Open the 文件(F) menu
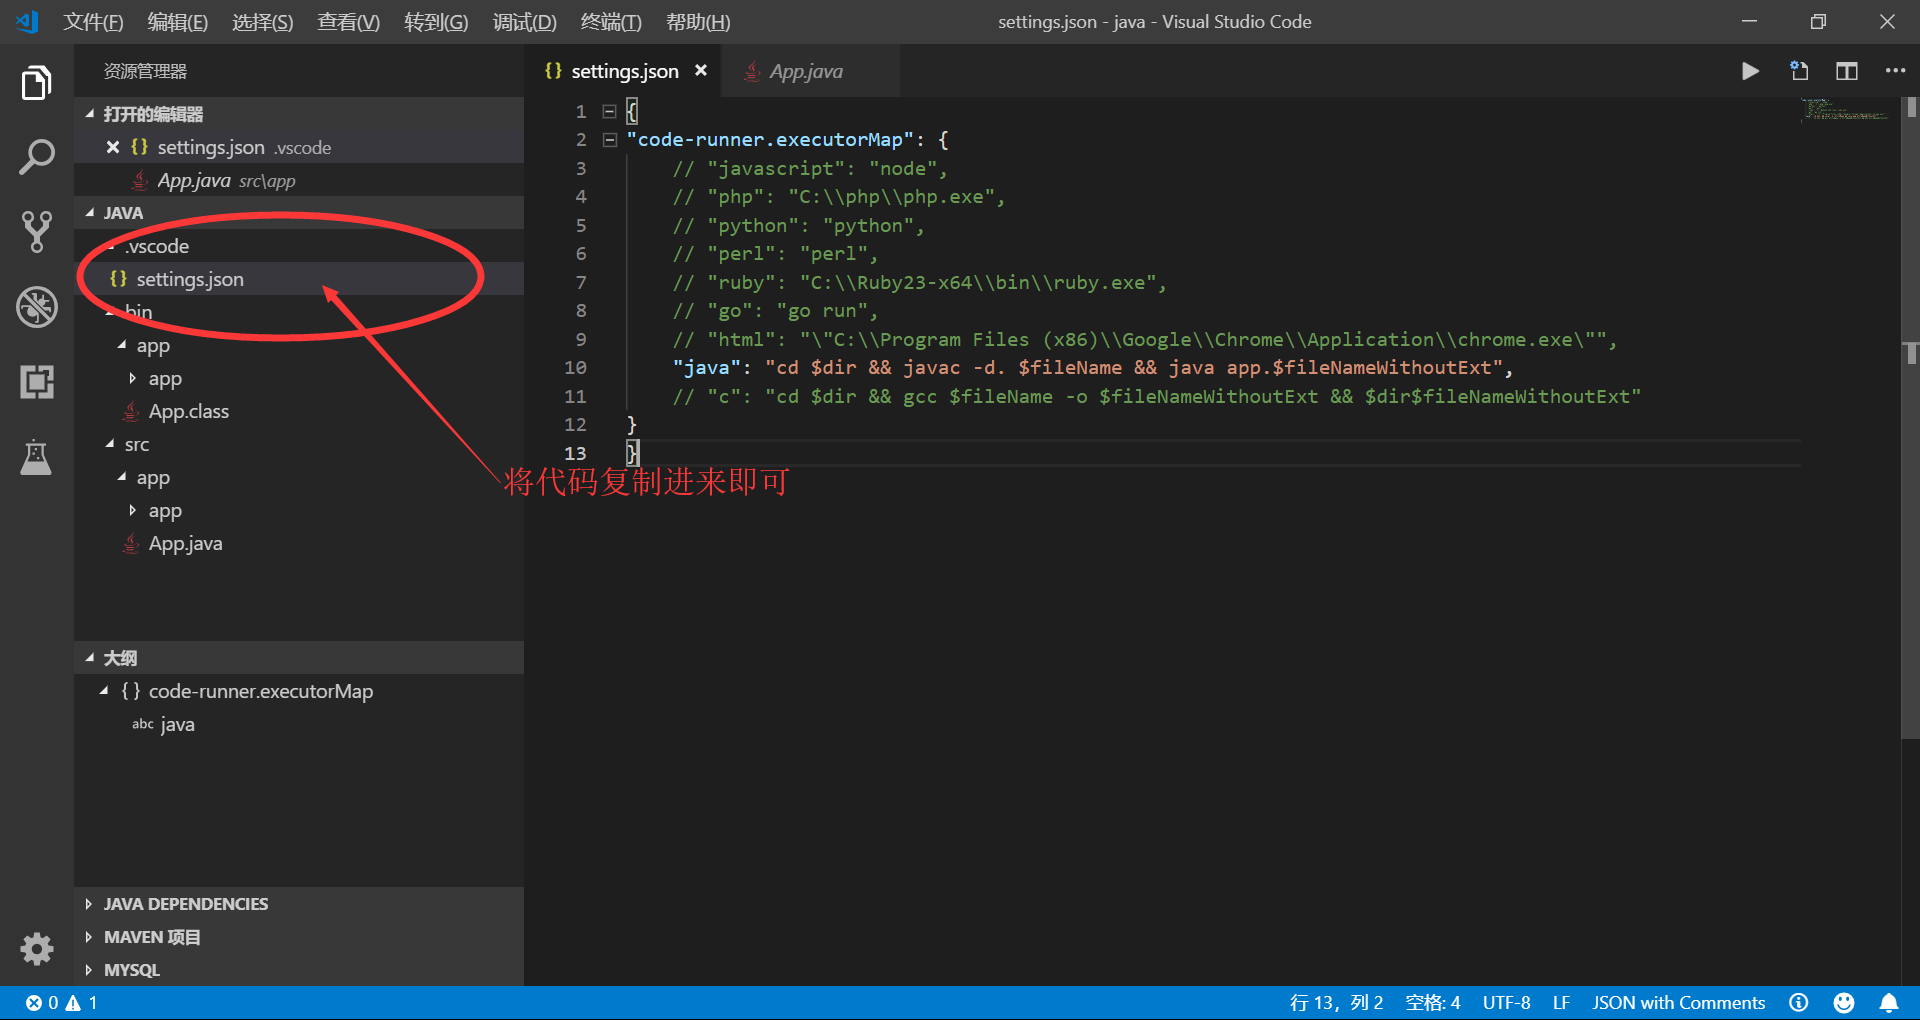Viewport: 1920px width, 1020px height. tap(93, 21)
